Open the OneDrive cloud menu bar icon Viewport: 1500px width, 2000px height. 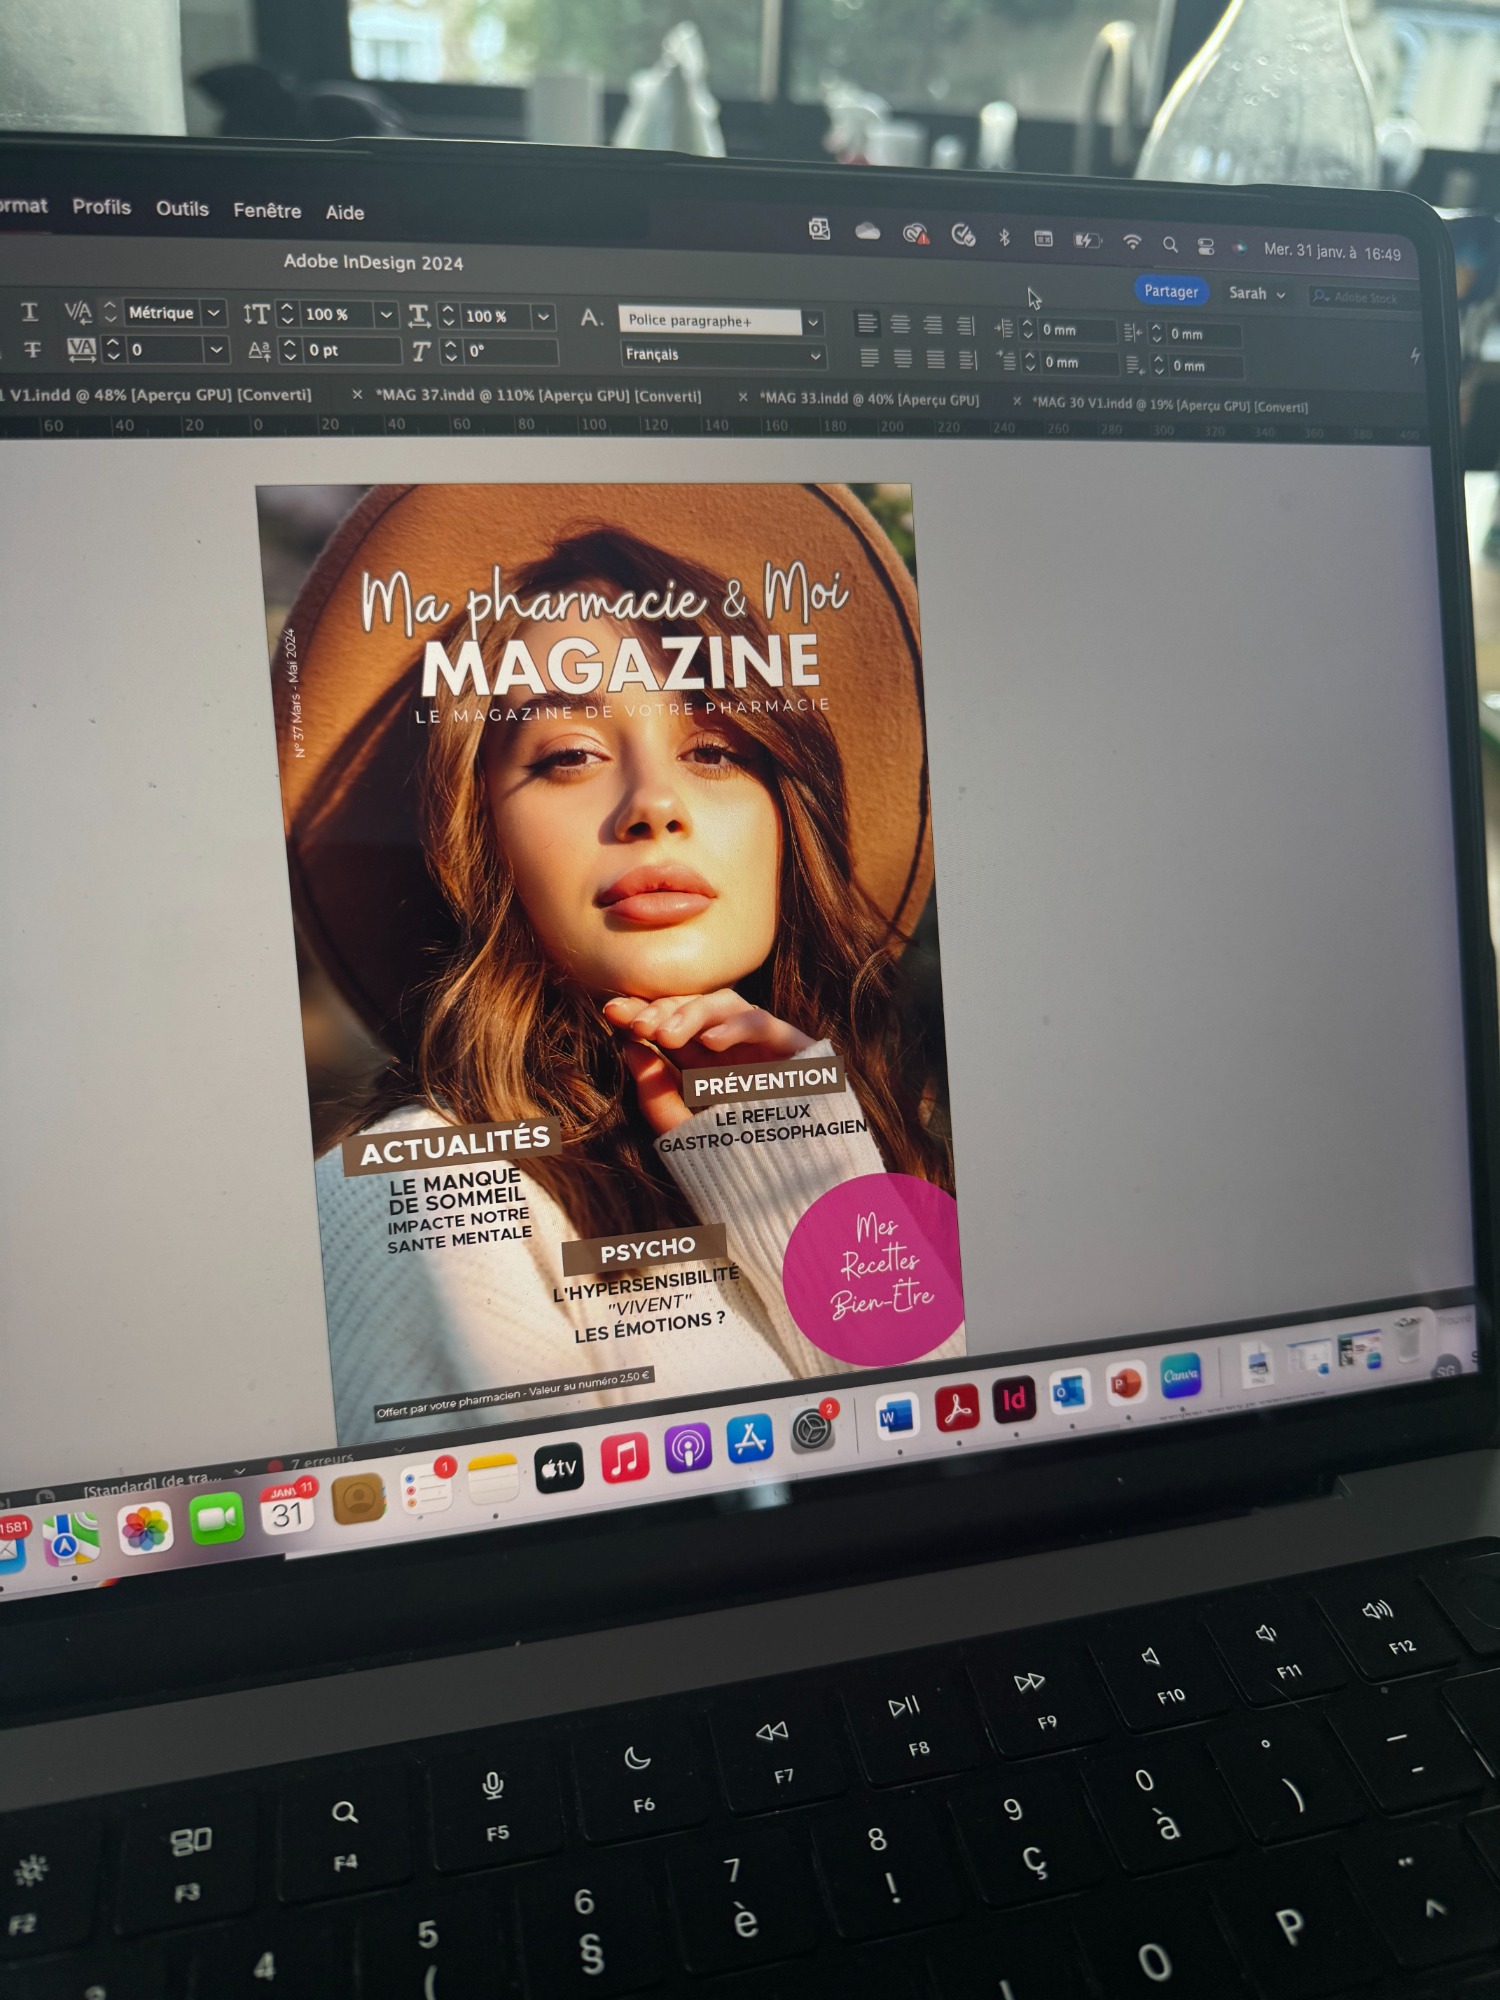(x=867, y=232)
